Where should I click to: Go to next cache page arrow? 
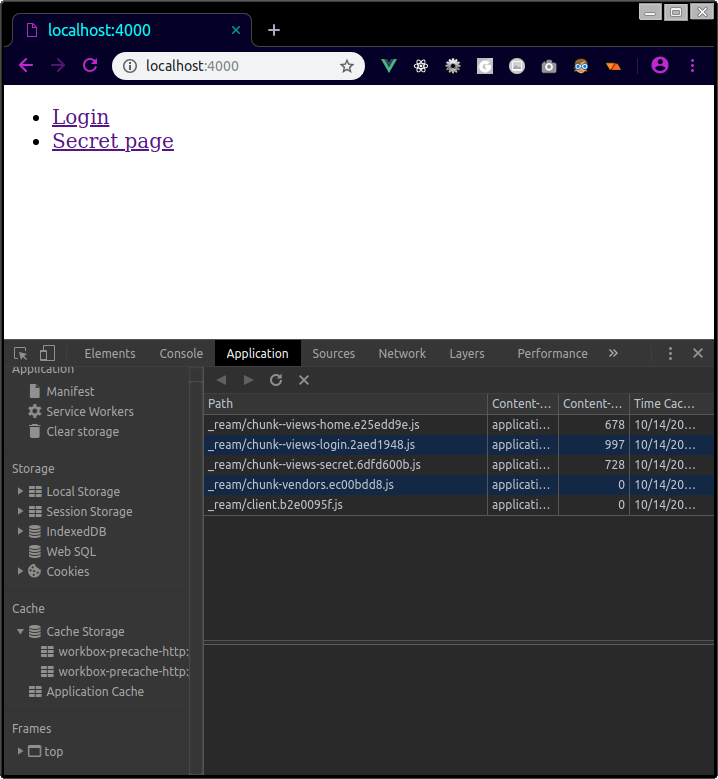(248, 380)
